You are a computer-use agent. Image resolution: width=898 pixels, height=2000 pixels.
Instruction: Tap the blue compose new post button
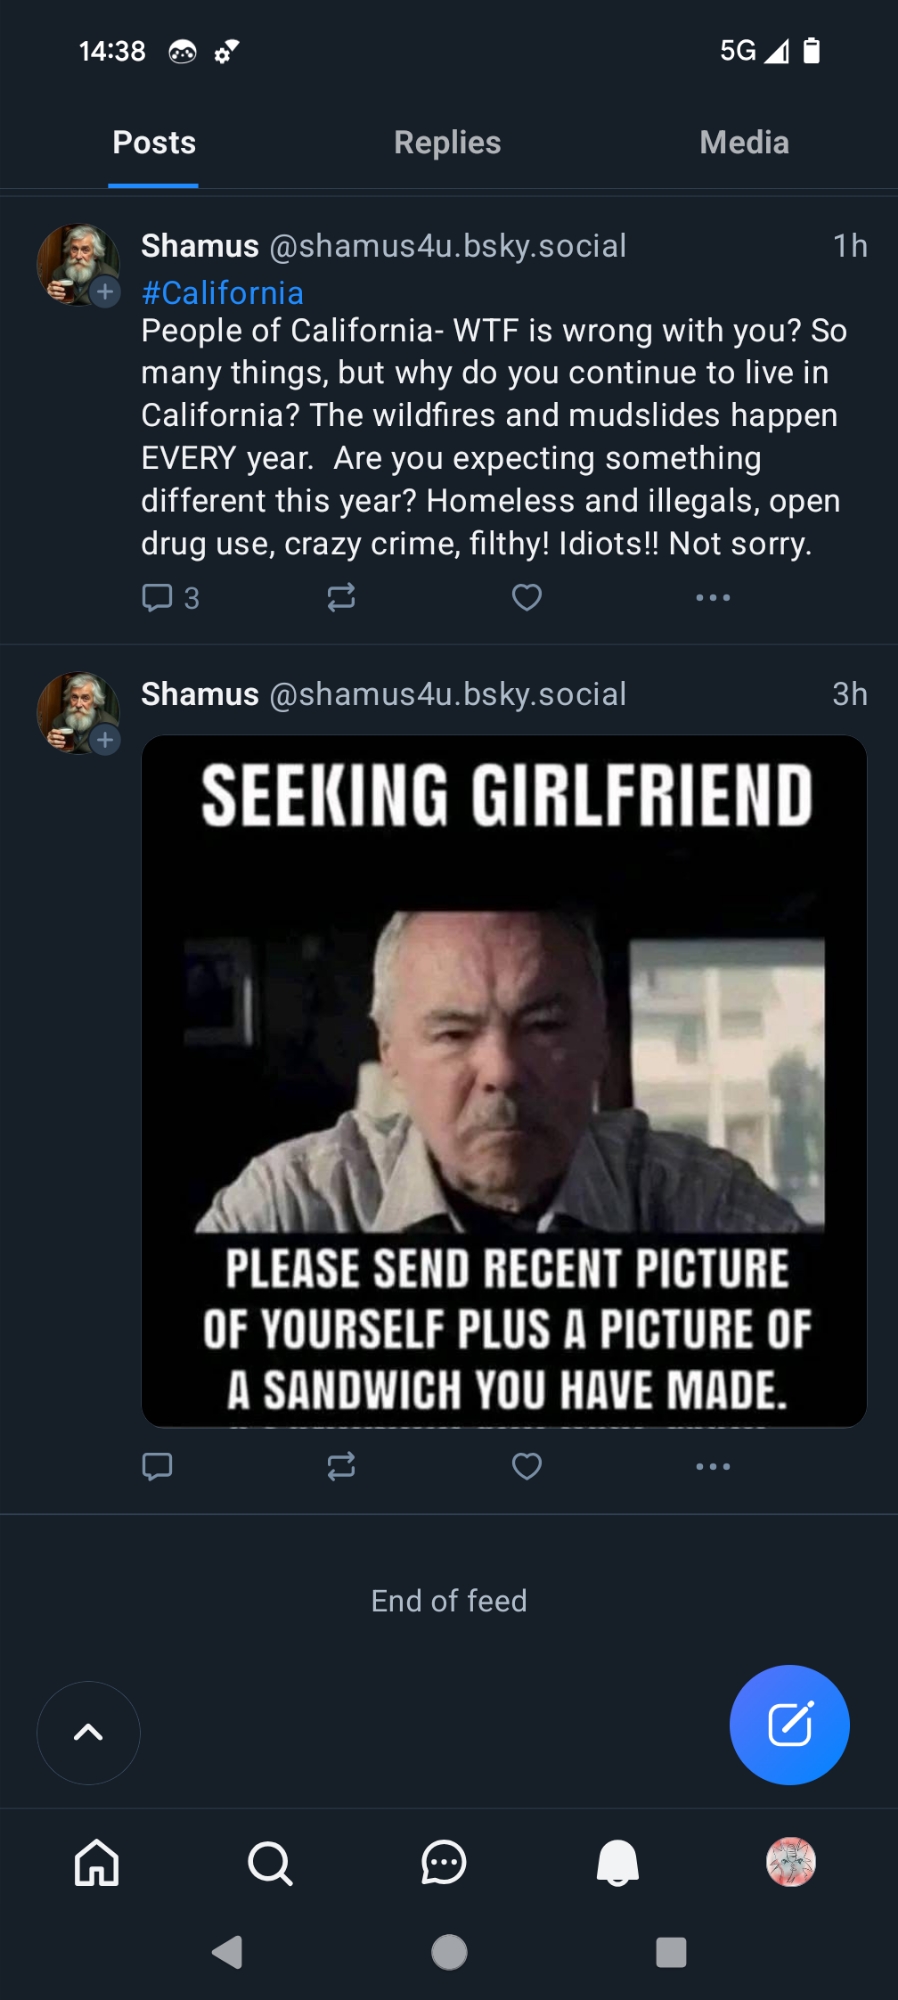click(x=789, y=1724)
